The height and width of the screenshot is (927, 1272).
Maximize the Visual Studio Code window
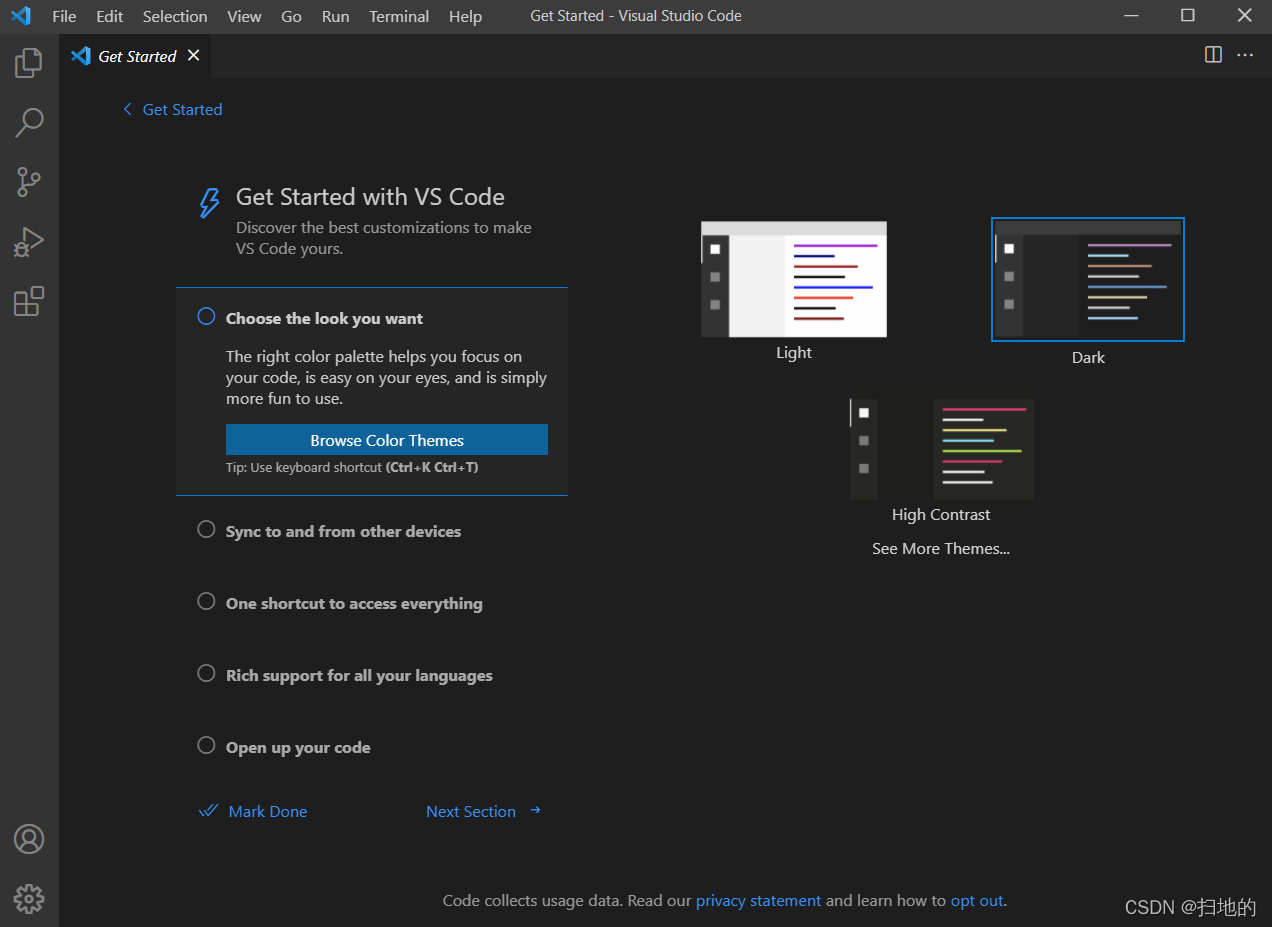[1188, 16]
